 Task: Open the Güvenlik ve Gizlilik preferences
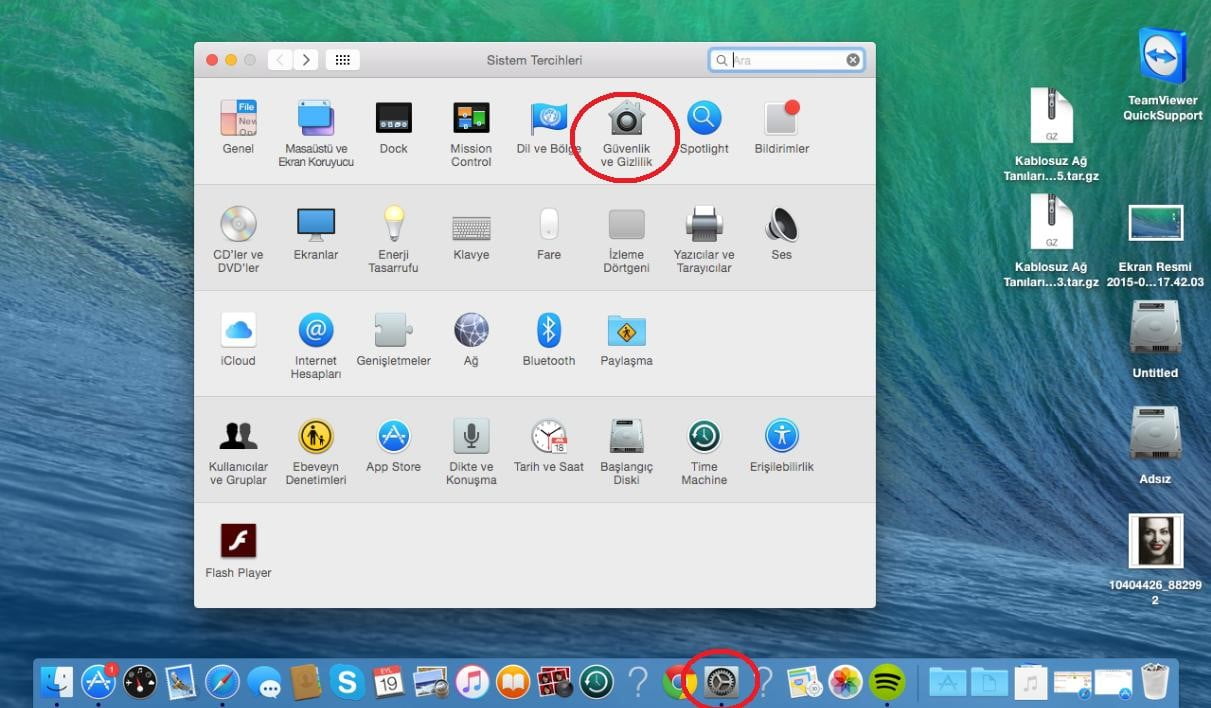(625, 120)
